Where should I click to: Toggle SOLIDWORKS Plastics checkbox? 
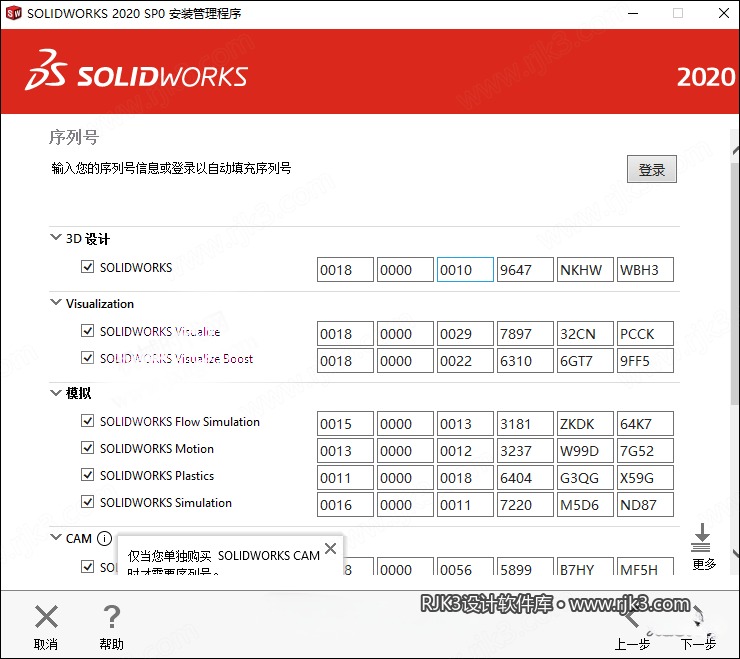point(87,474)
